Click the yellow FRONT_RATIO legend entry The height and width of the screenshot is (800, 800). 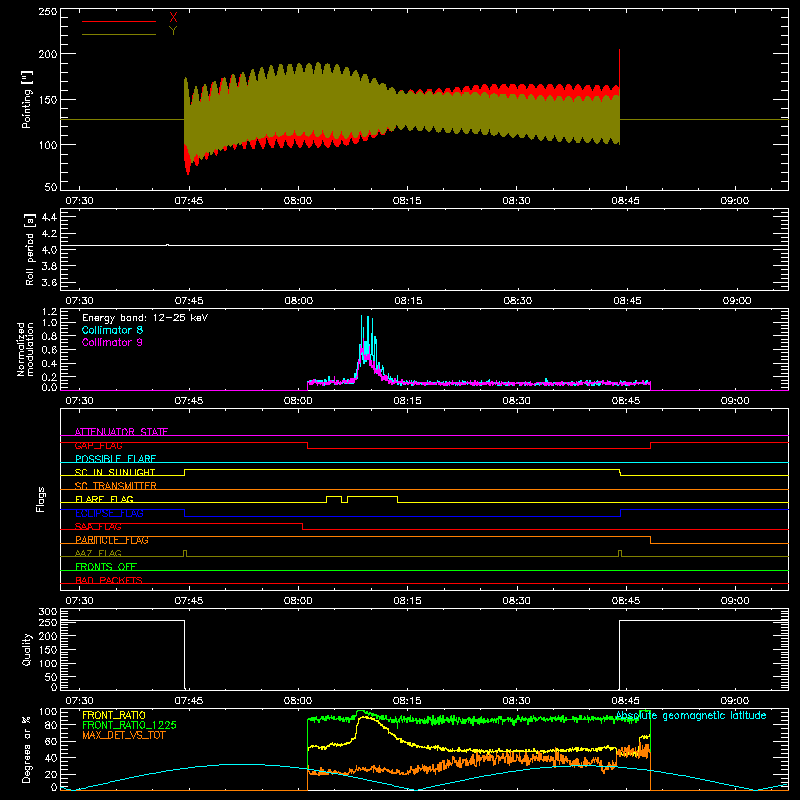click(x=114, y=715)
